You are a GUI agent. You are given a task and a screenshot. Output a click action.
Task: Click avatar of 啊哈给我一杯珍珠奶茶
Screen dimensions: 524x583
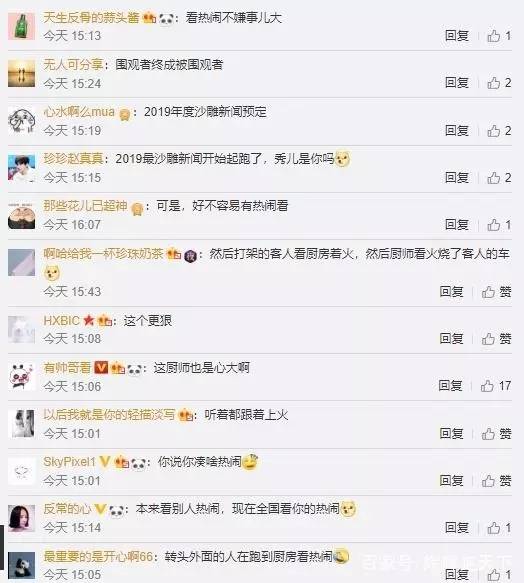pyautogui.click(x=22, y=262)
